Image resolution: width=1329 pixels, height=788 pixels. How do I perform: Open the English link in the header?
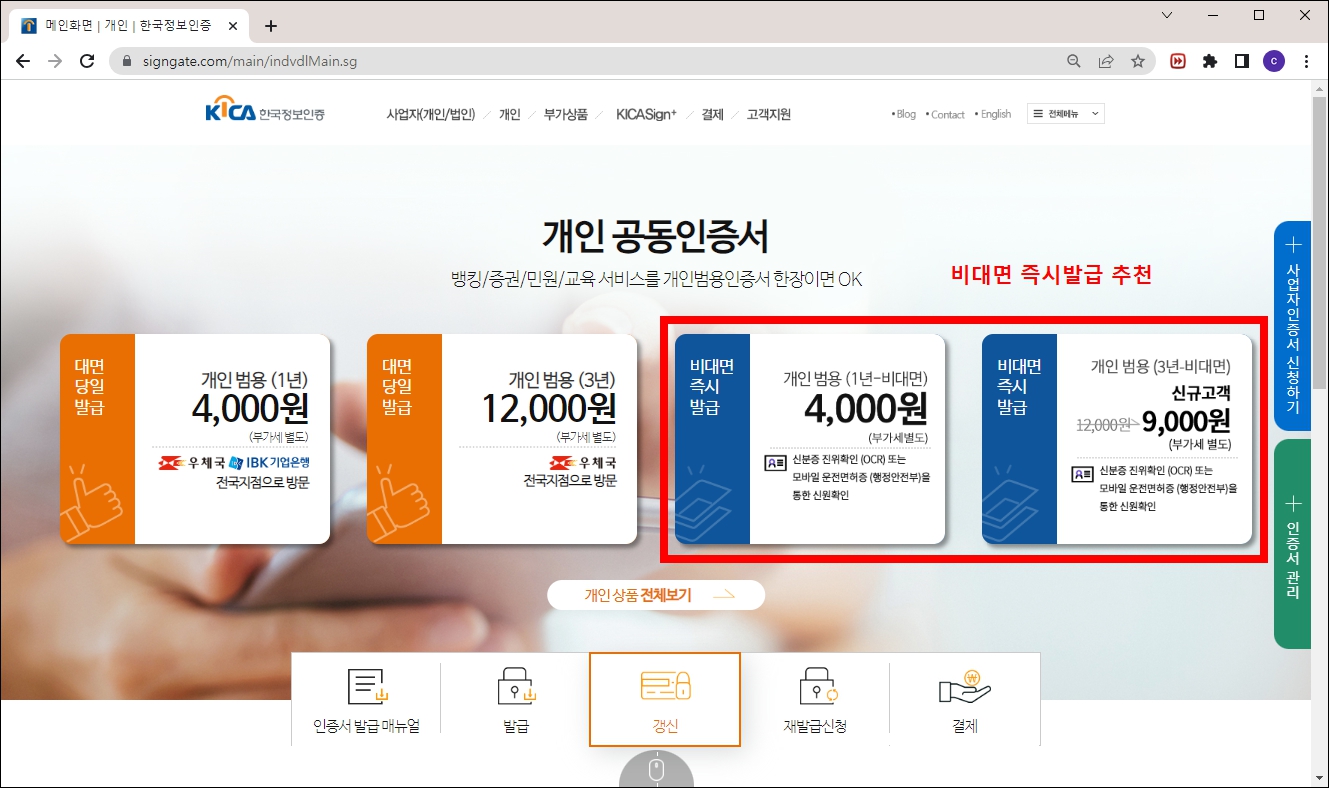point(994,114)
